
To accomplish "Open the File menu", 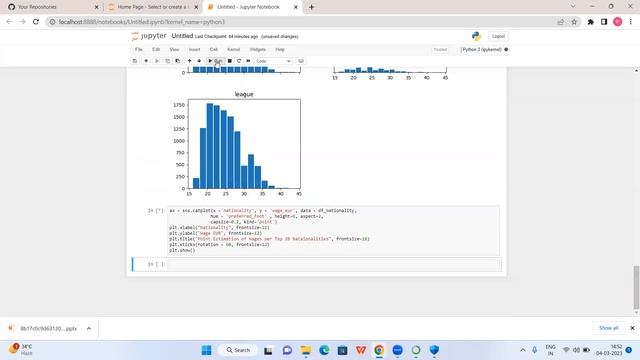I will point(139,49).
